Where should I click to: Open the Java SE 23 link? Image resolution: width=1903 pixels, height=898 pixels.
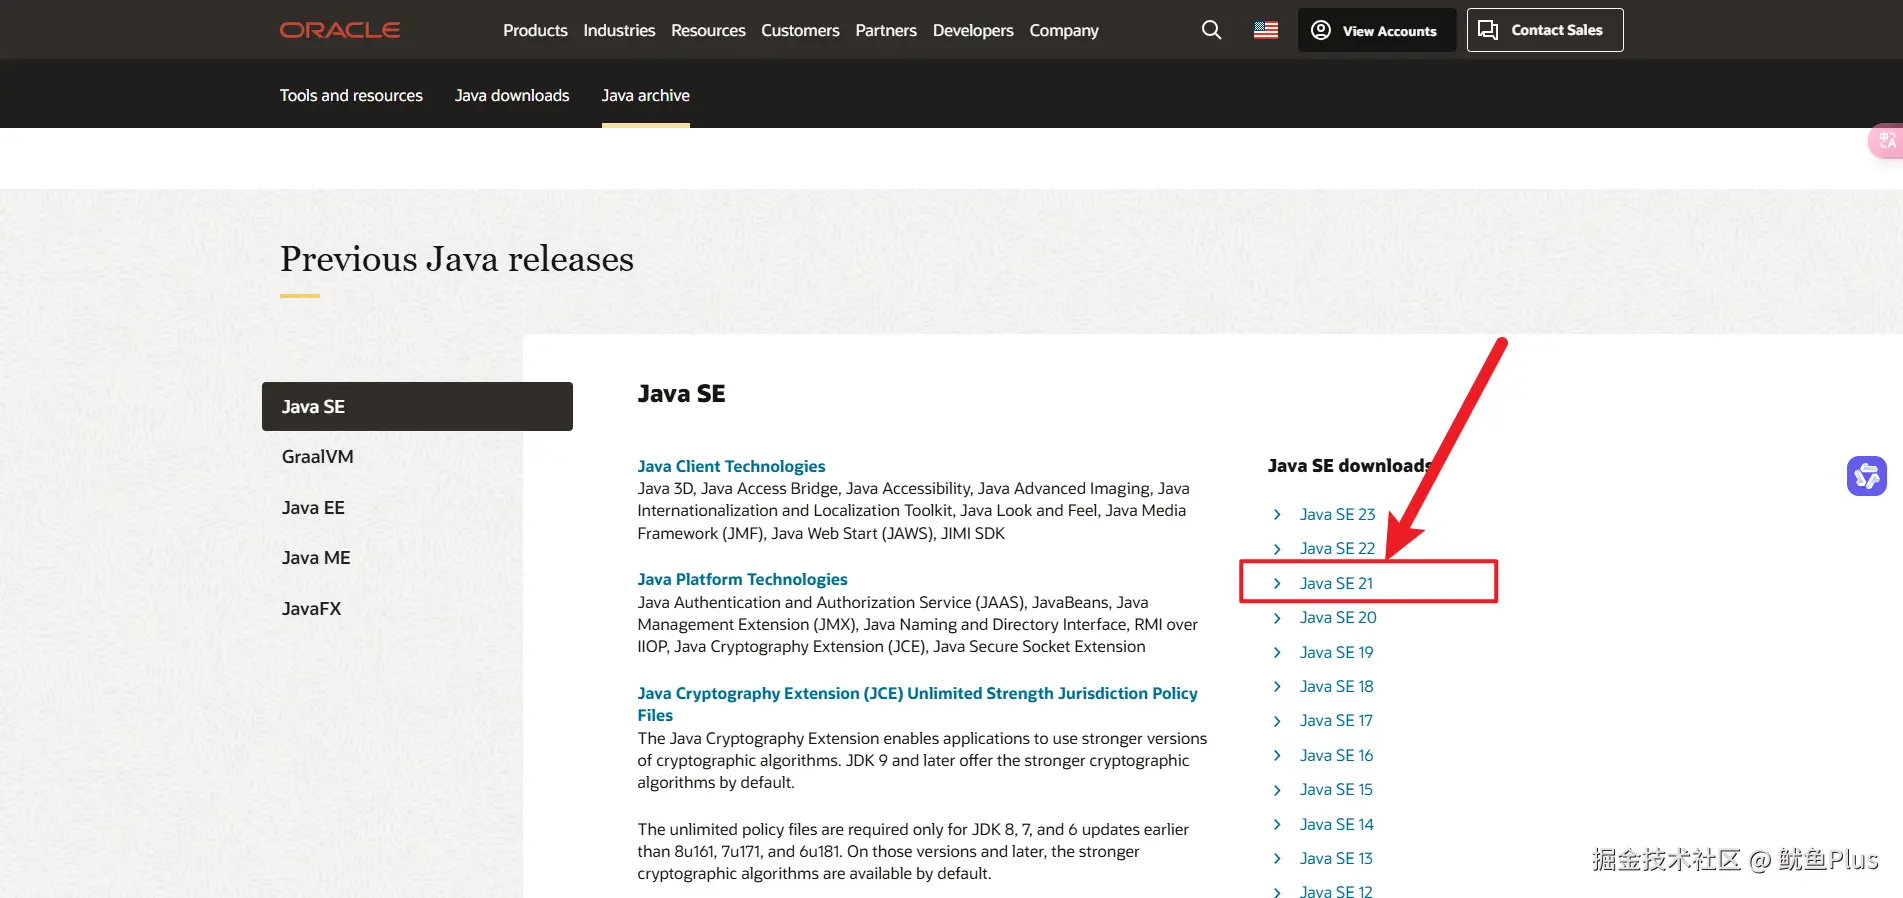click(1337, 514)
